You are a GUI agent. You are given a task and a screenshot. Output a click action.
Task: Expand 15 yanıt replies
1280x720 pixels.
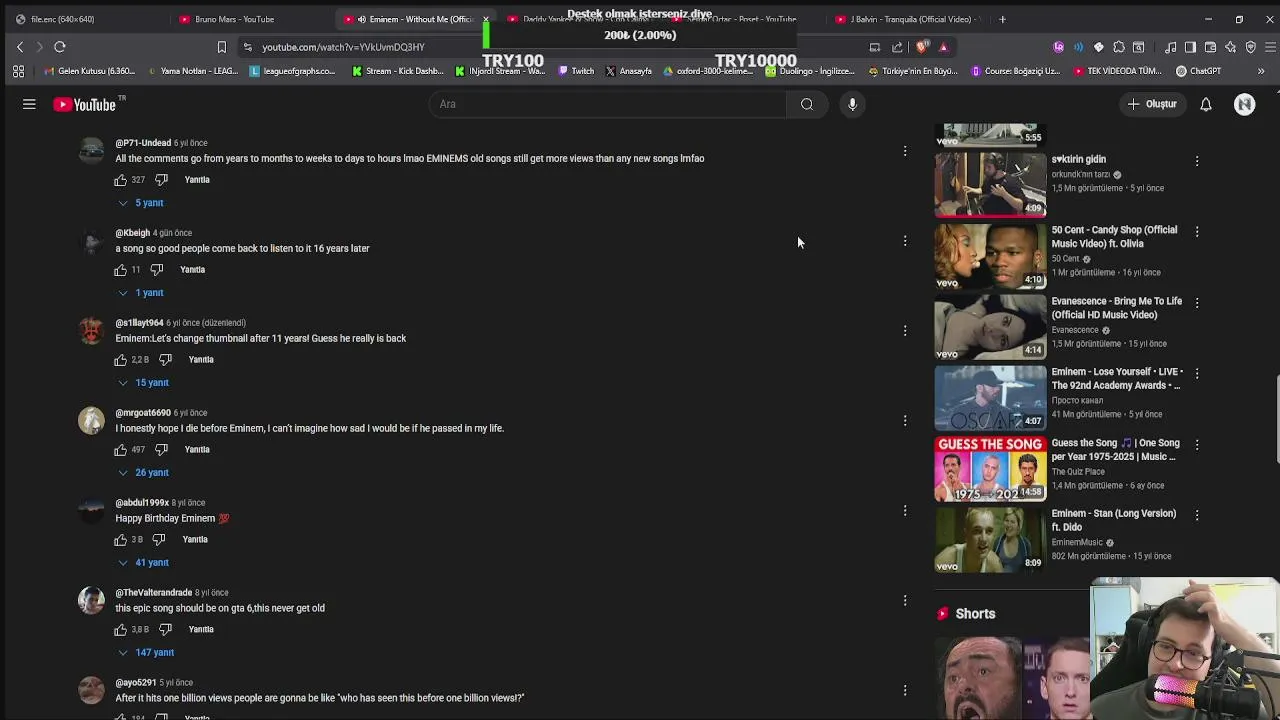(x=143, y=383)
